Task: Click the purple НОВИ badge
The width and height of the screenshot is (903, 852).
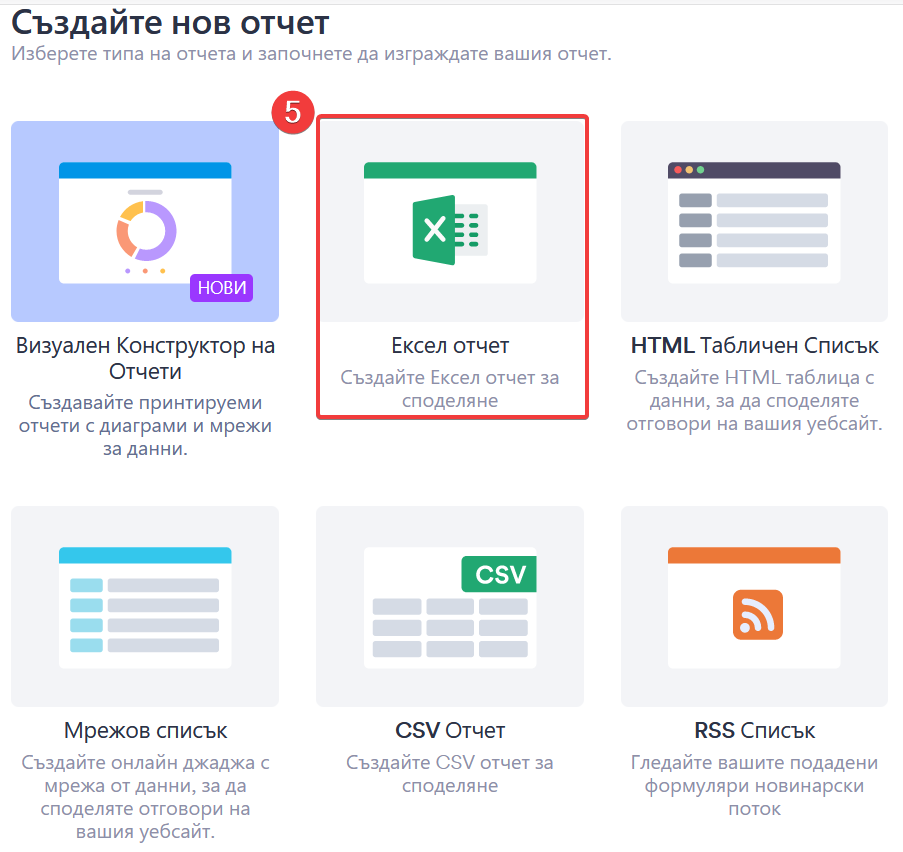Action: [x=222, y=287]
